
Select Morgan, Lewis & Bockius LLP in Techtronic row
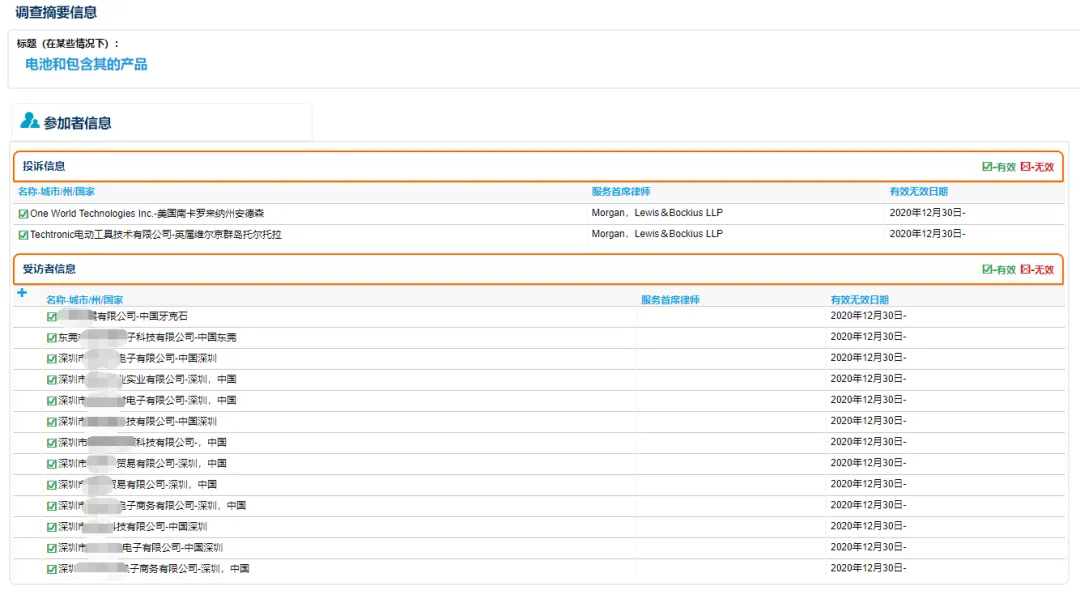[x=657, y=233]
